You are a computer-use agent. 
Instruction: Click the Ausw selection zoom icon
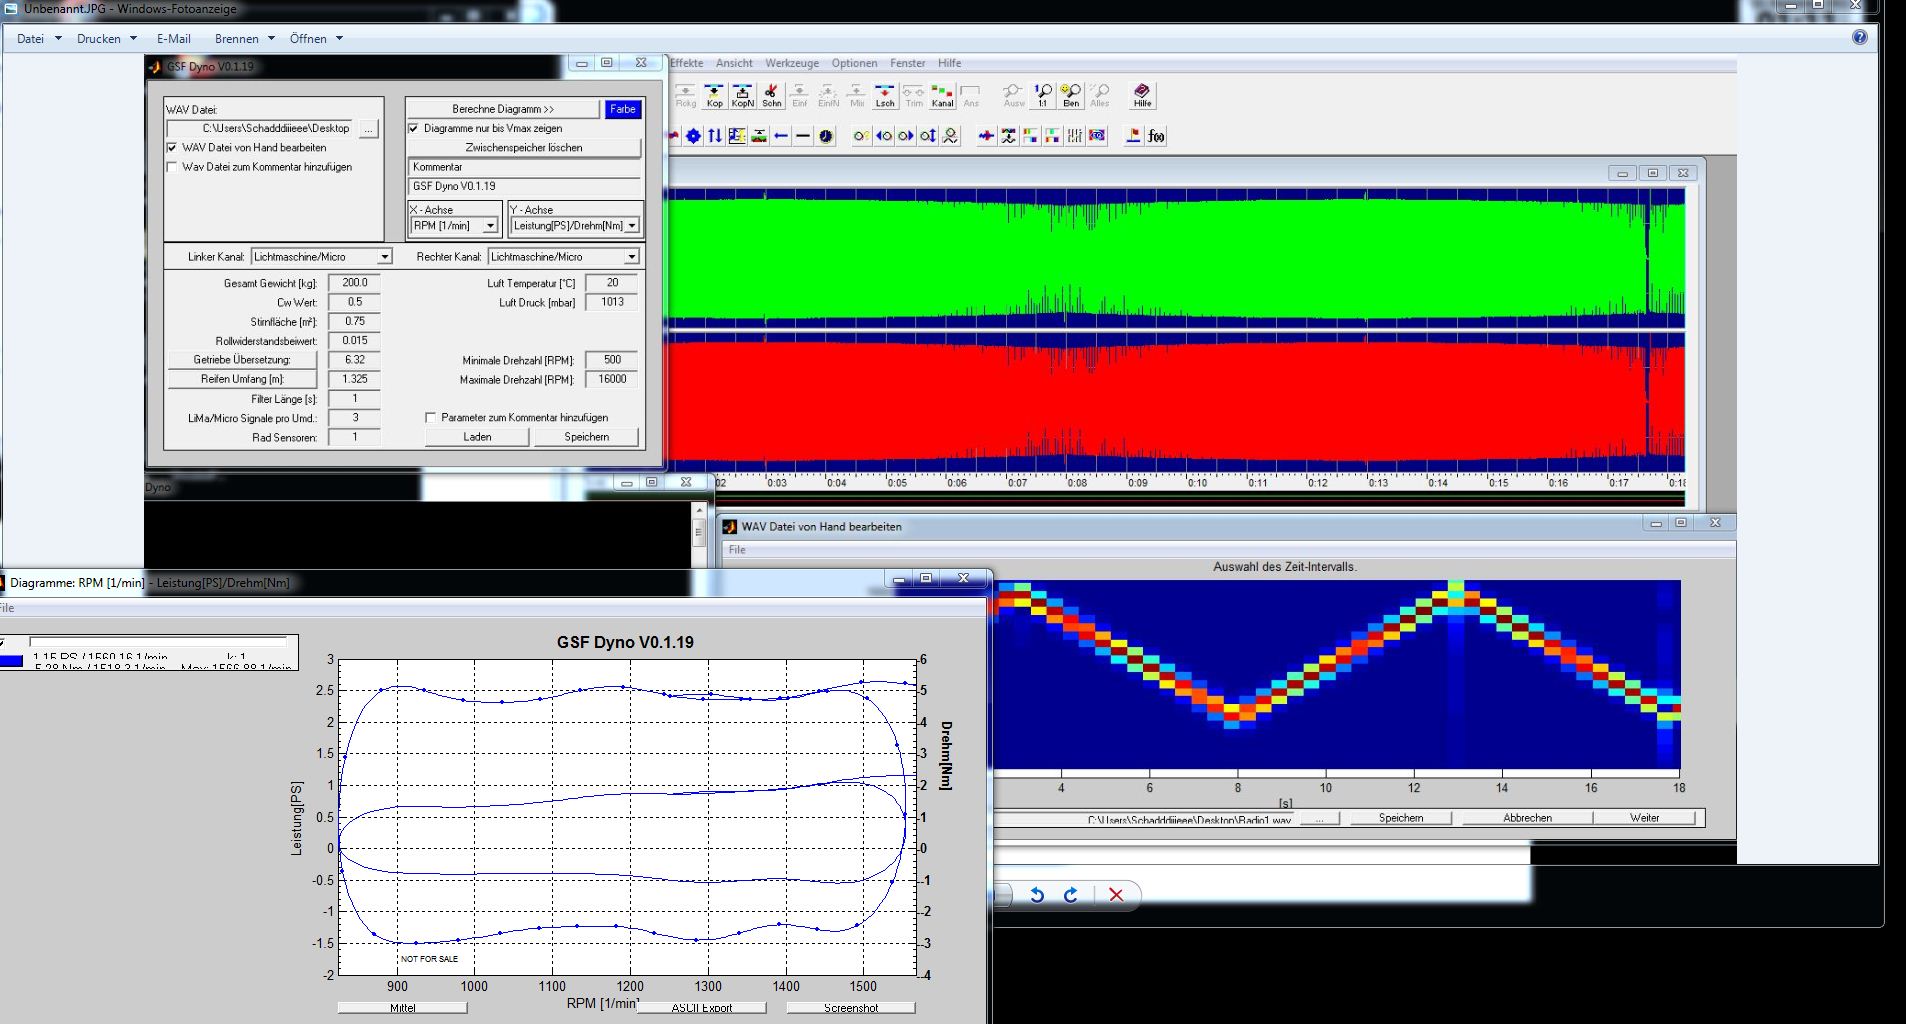point(1013,95)
